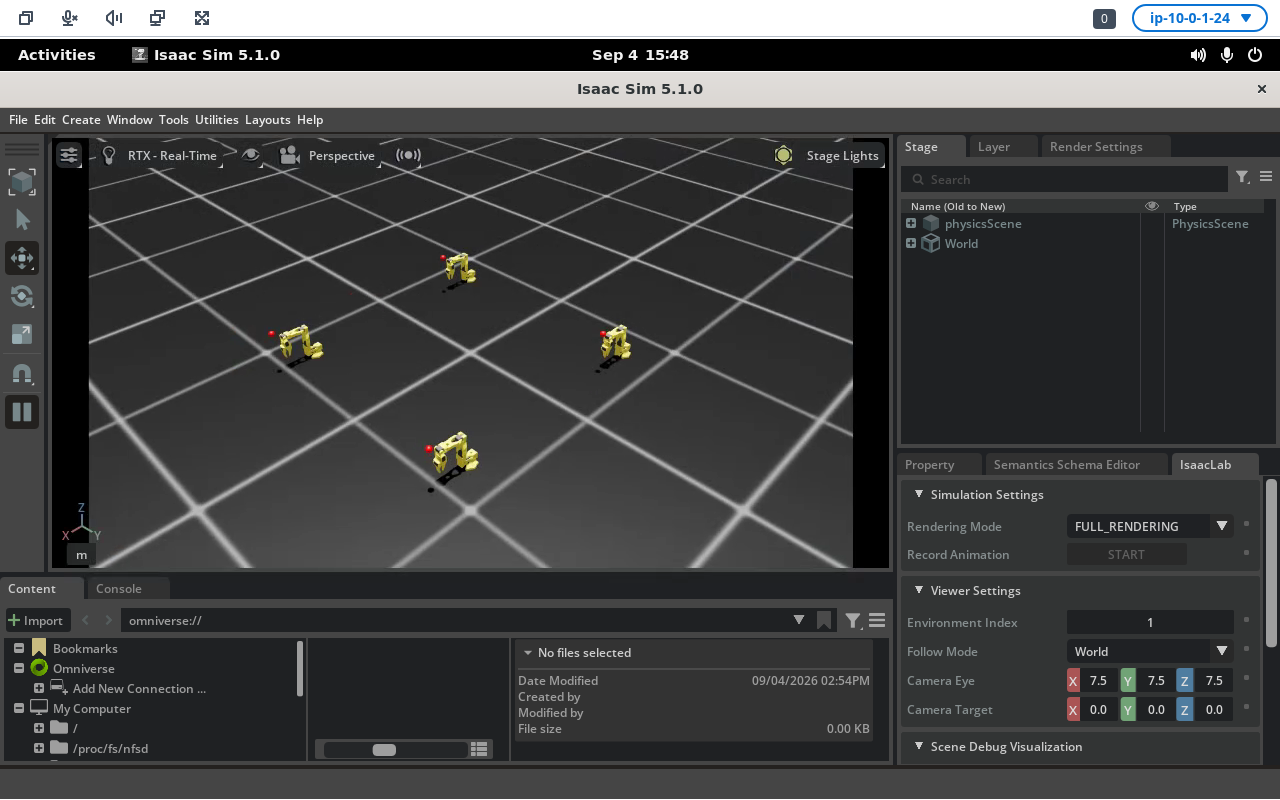The width and height of the screenshot is (1280, 800).
Task: Toggle the GNOME top bar microphone indicator
Action: 1227,55
